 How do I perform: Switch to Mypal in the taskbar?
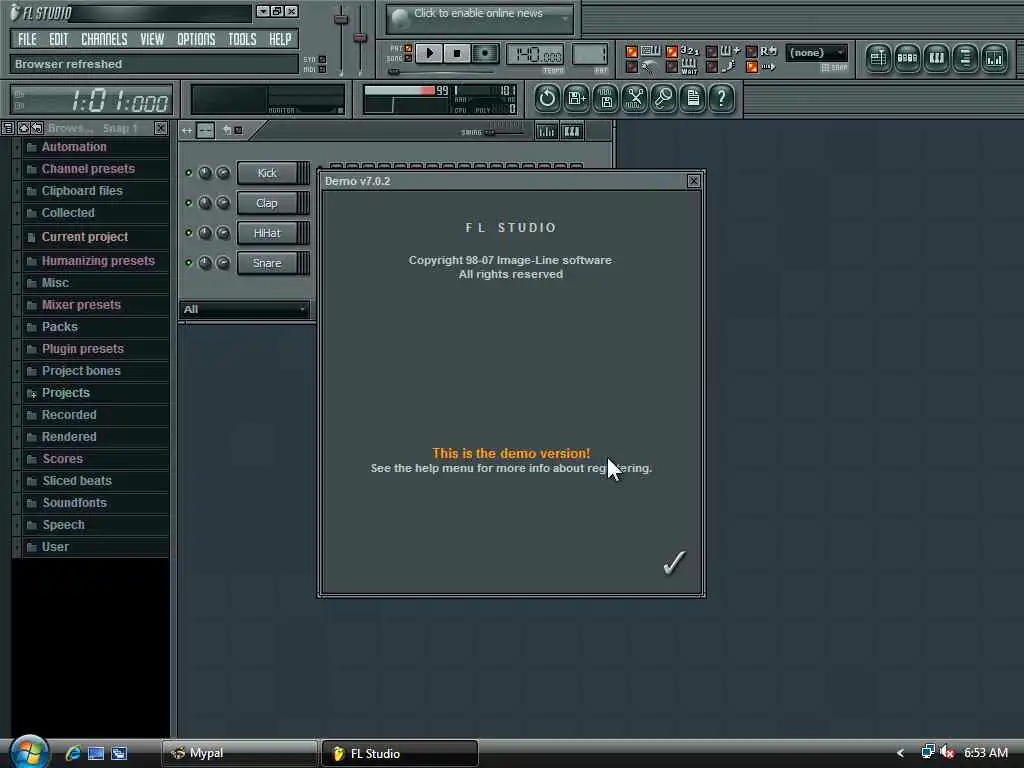239,753
